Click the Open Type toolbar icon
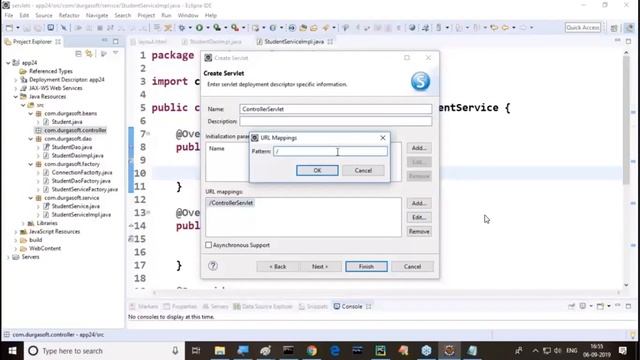Image resolution: width=640 pixels, height=360 pixels. tap(303, 28)
